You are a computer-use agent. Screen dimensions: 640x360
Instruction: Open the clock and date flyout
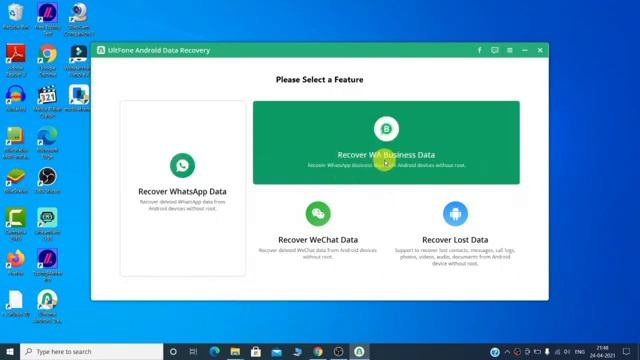click(602, 351)
